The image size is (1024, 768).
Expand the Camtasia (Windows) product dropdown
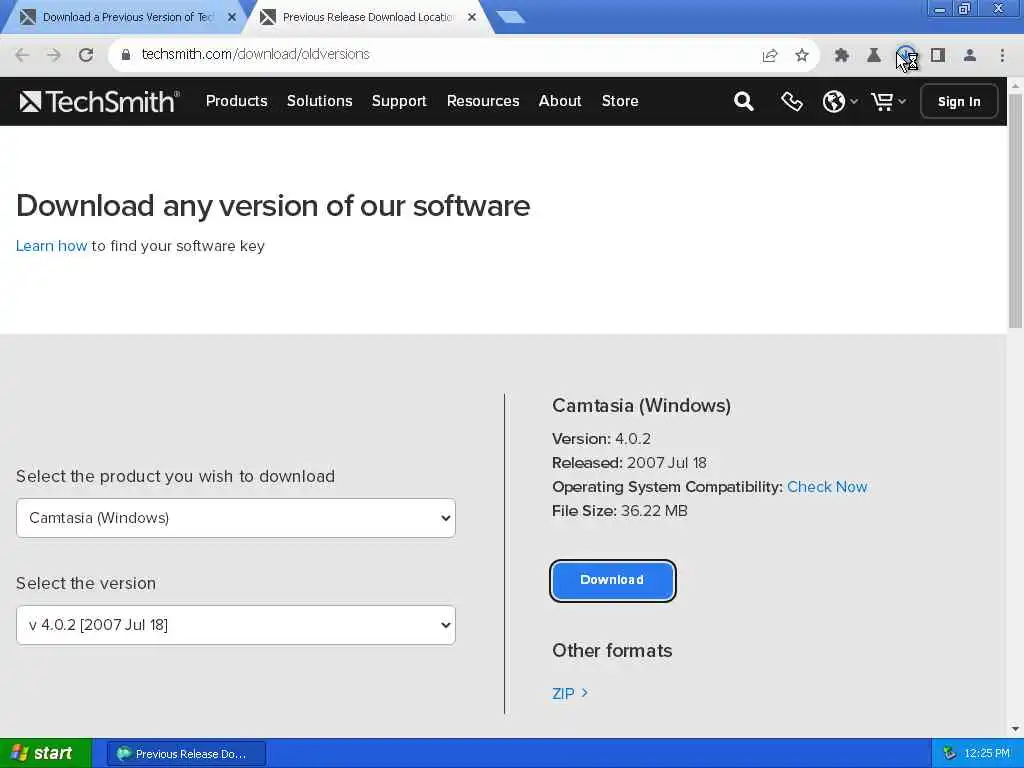[236, 518]
